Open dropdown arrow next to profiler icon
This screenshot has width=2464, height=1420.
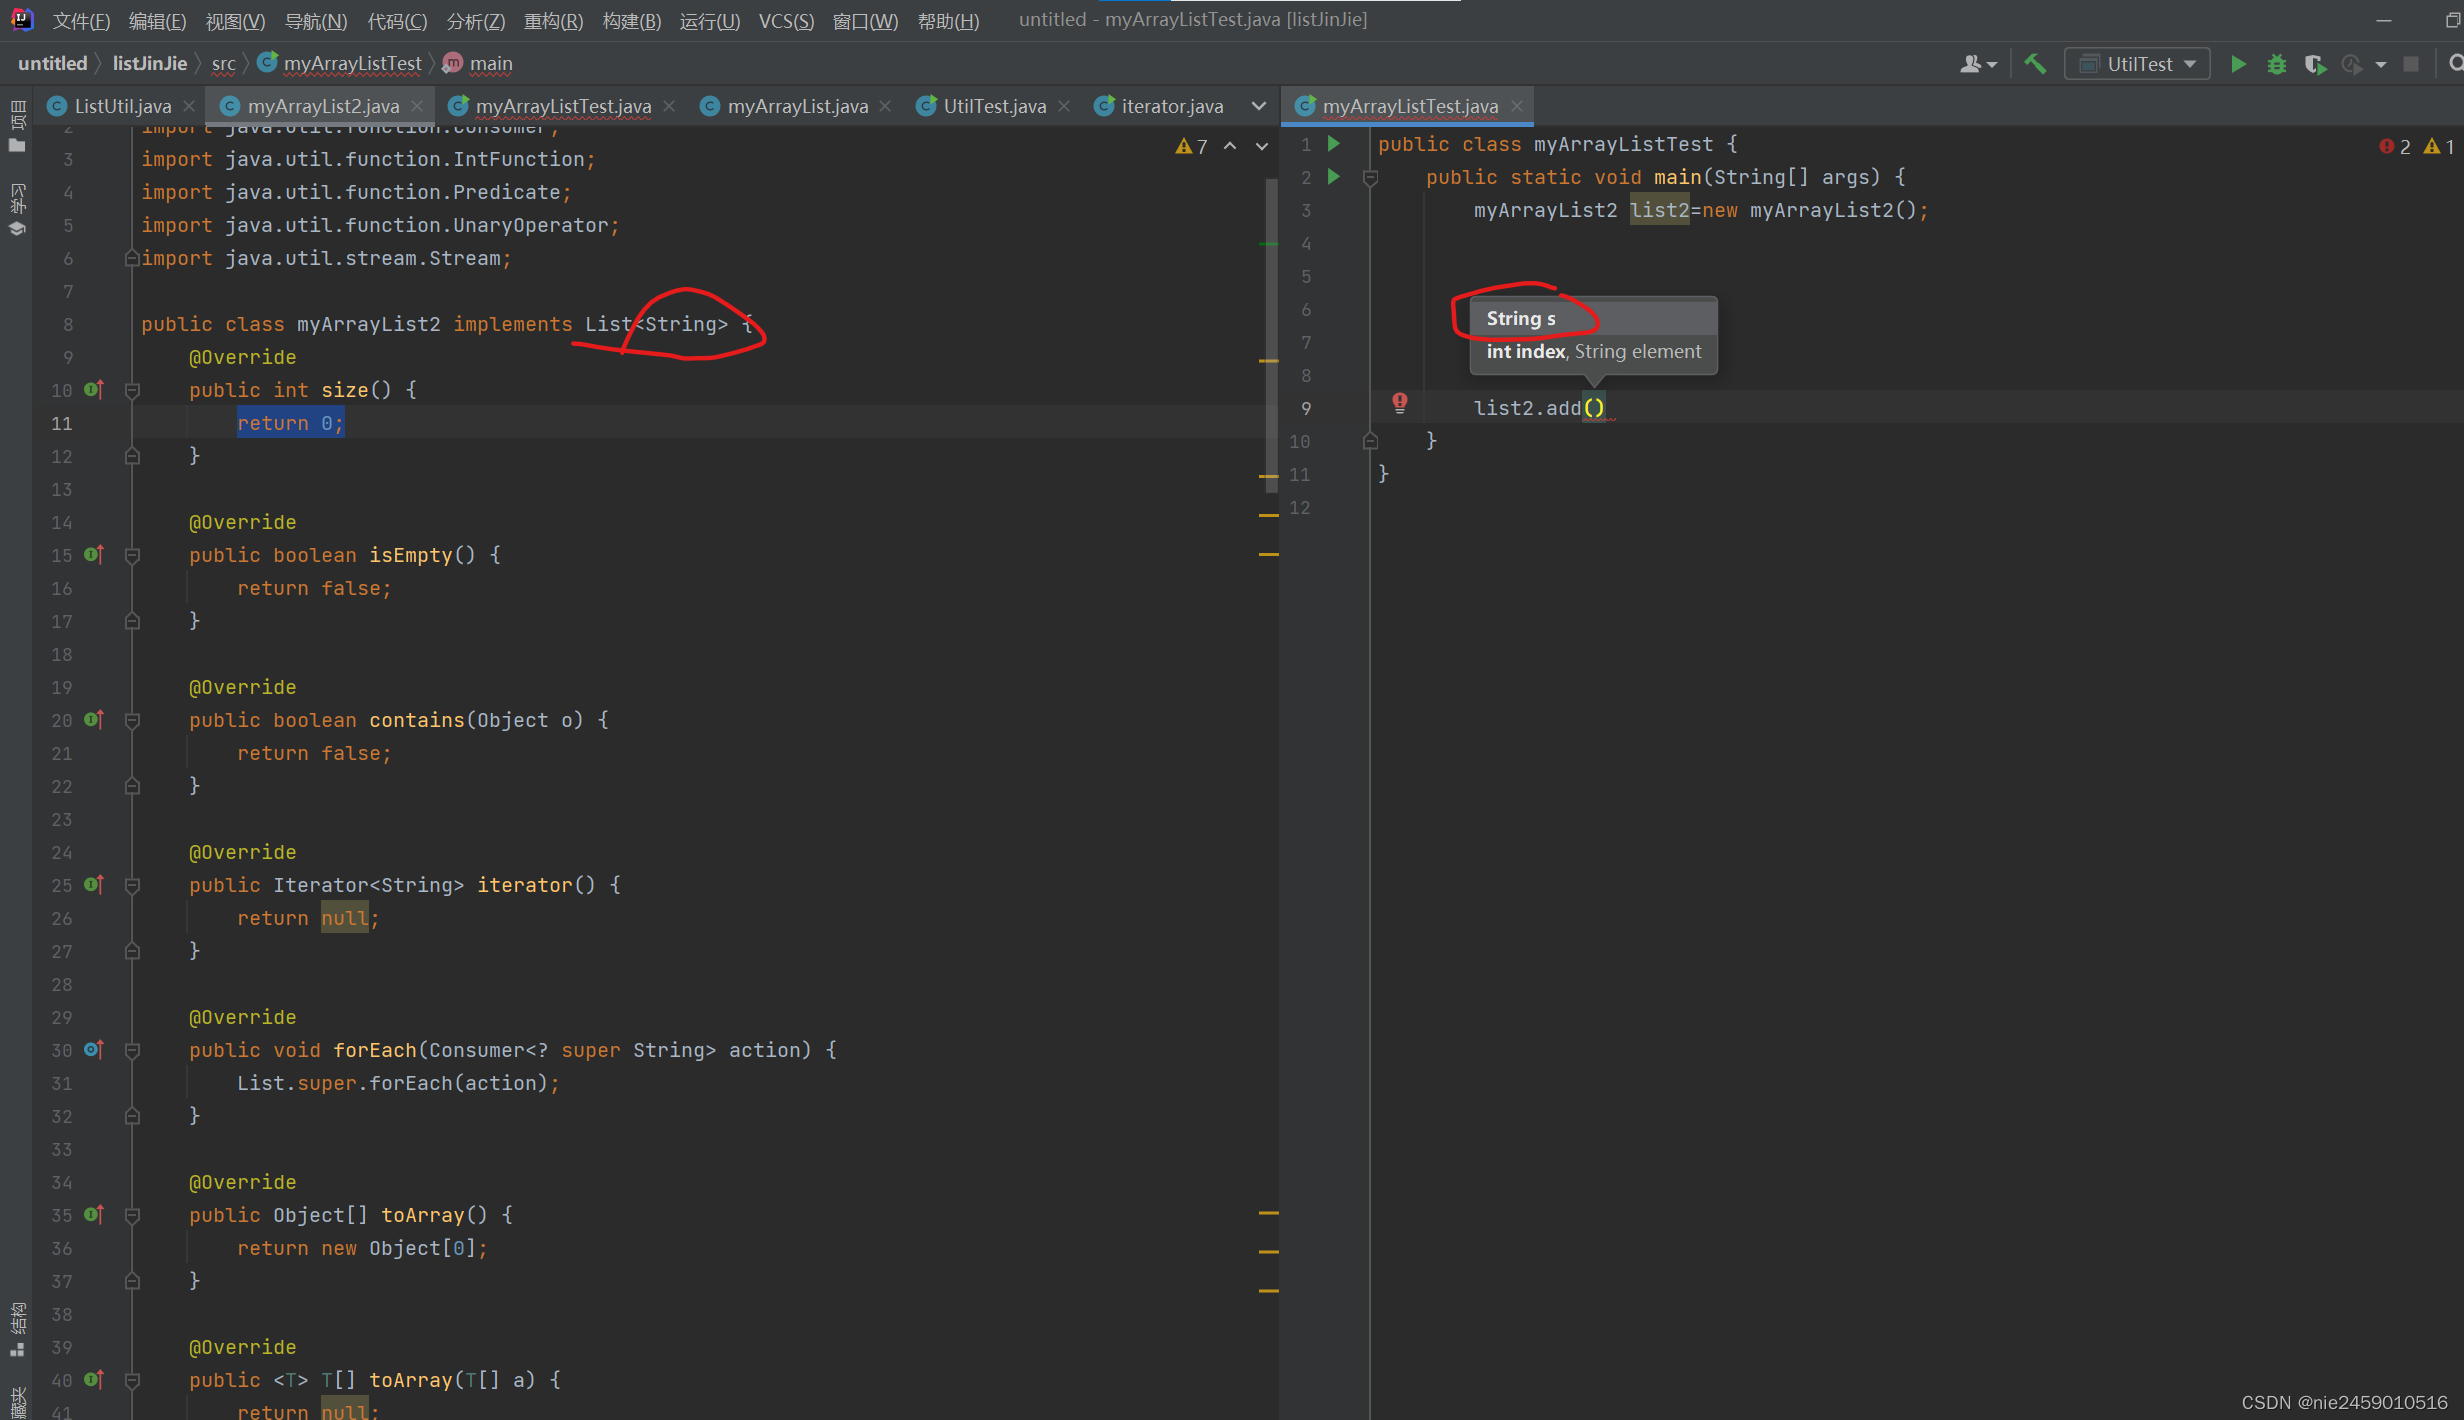click(x=2381, y=64)
